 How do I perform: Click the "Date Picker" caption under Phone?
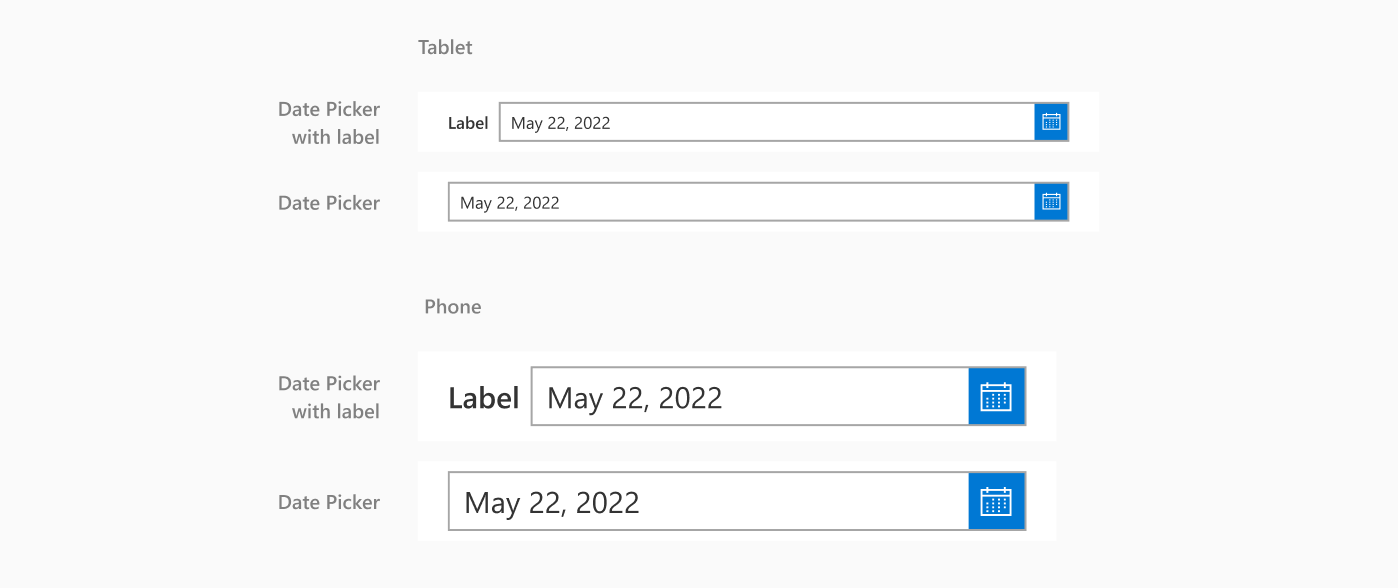tap(329, 502)
